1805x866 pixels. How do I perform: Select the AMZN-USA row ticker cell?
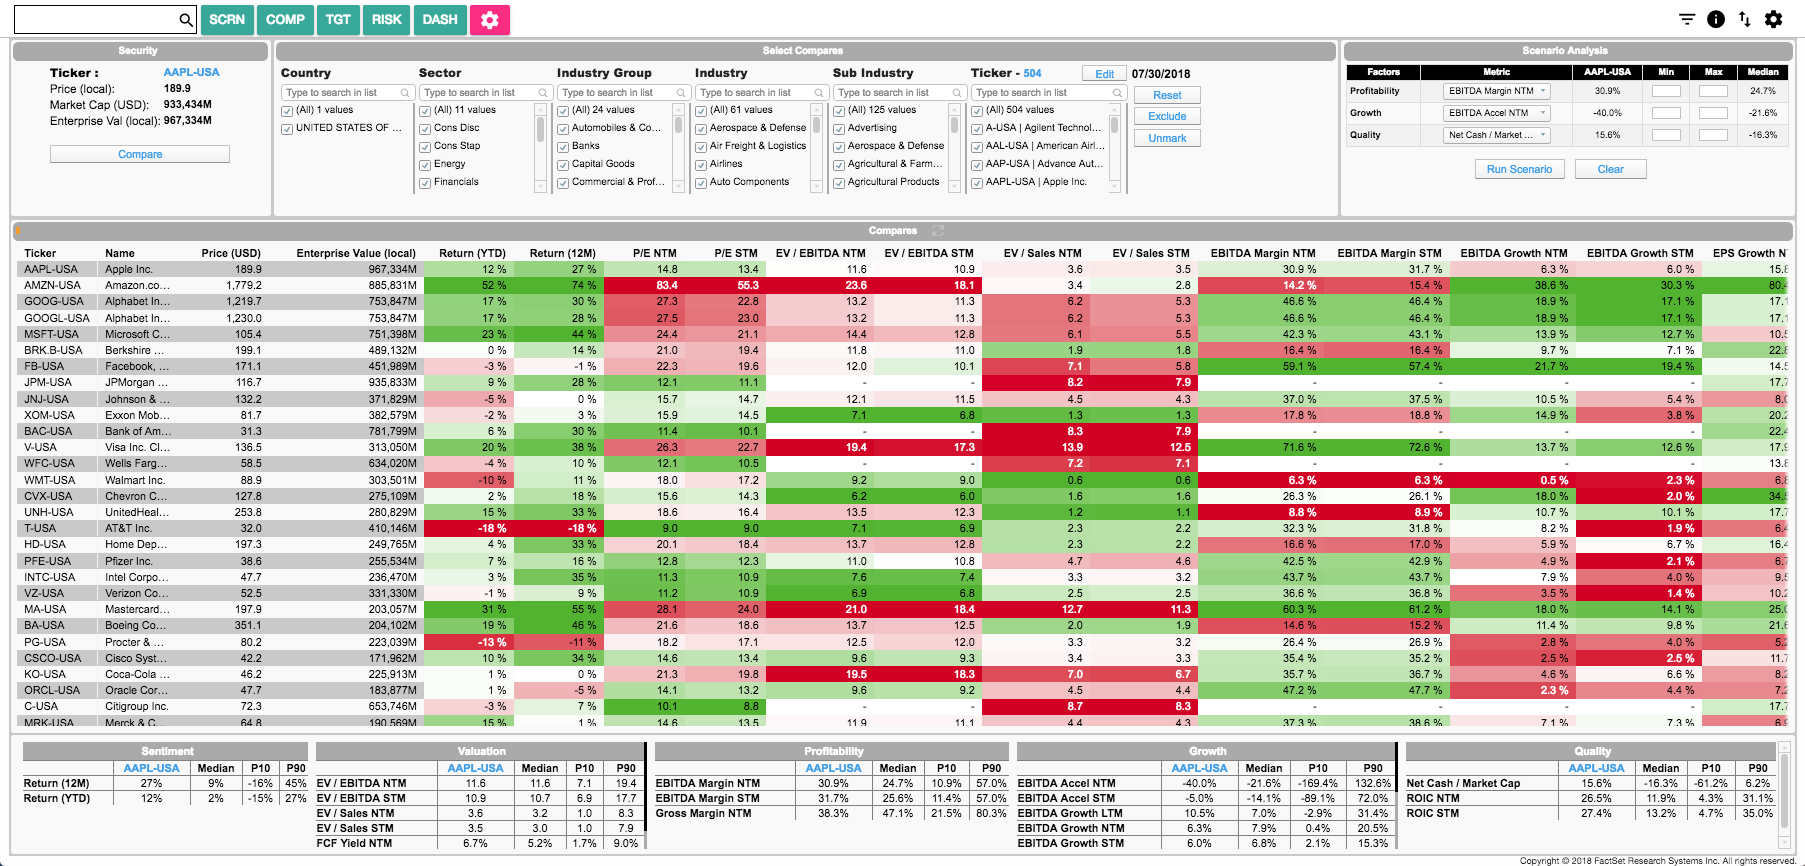pos(59,285)
